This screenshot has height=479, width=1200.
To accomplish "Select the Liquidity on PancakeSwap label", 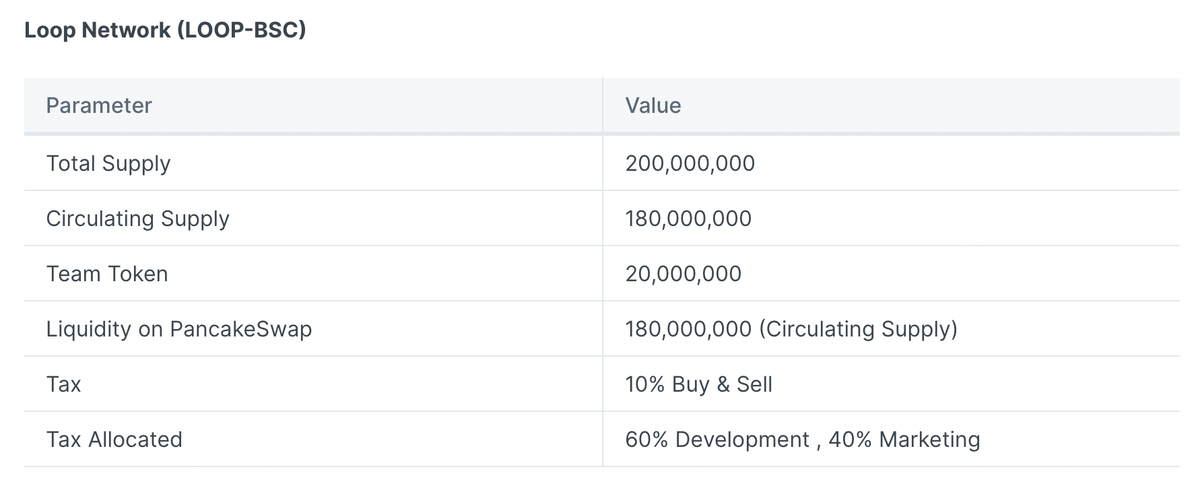I will 179,329.
